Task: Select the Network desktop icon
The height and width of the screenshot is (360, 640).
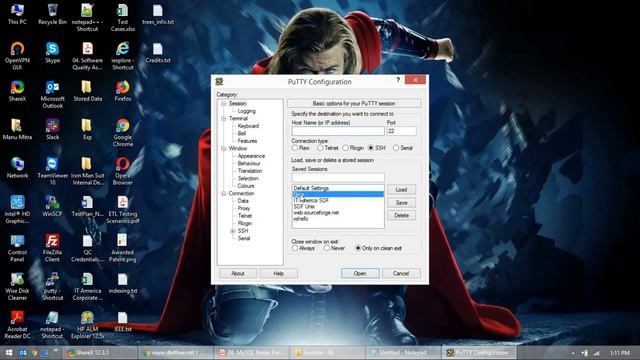Action: (17, 168)
